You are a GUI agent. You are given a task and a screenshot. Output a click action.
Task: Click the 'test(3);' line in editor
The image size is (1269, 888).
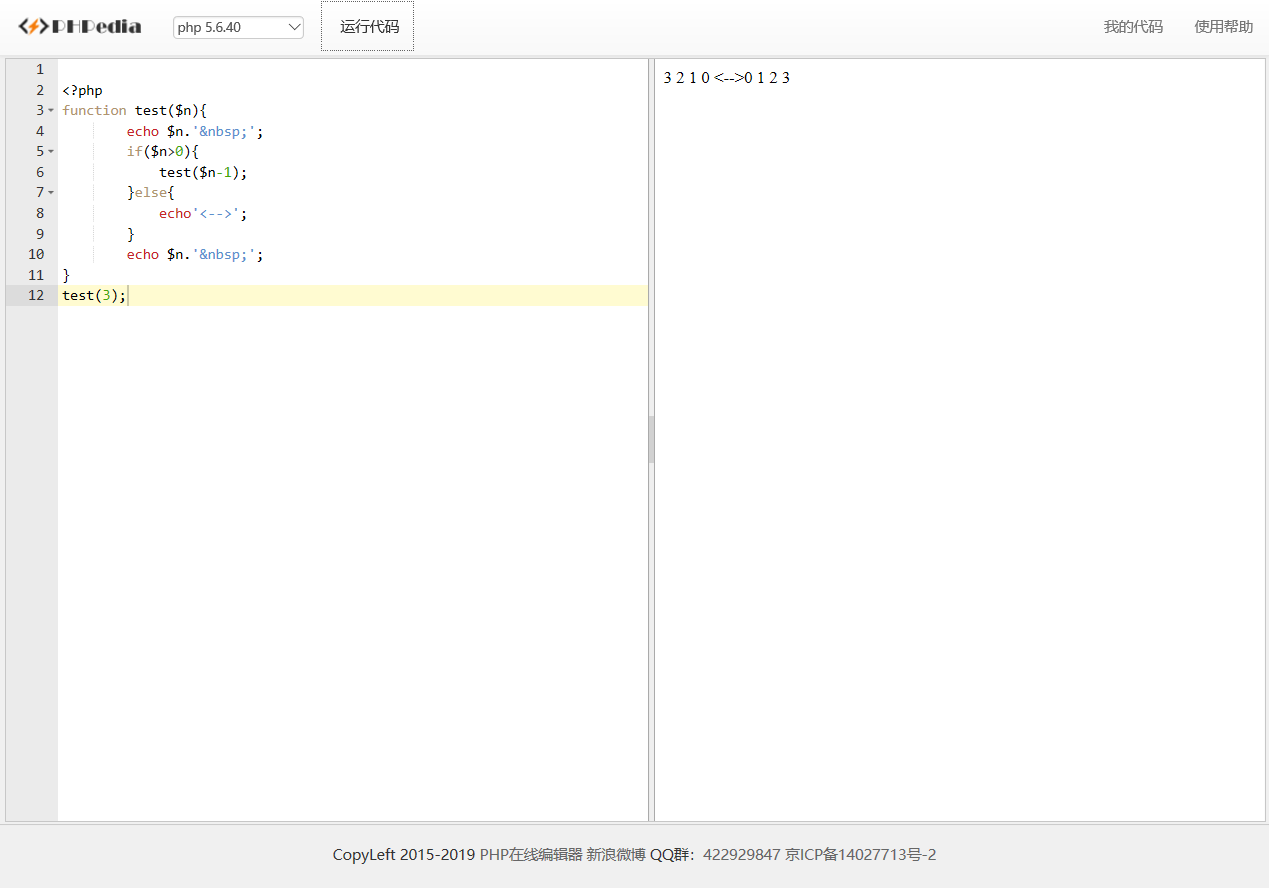pos(94,295)
